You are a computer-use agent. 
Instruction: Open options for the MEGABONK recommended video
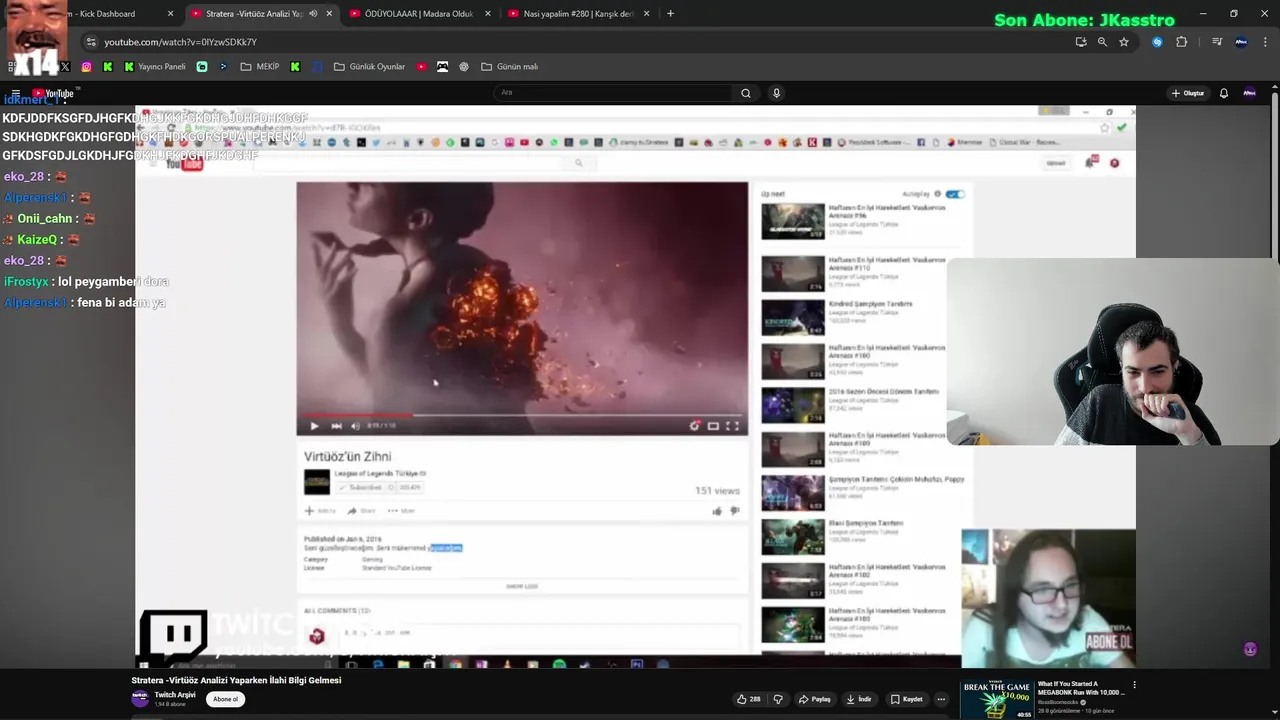pos(1134,685)
